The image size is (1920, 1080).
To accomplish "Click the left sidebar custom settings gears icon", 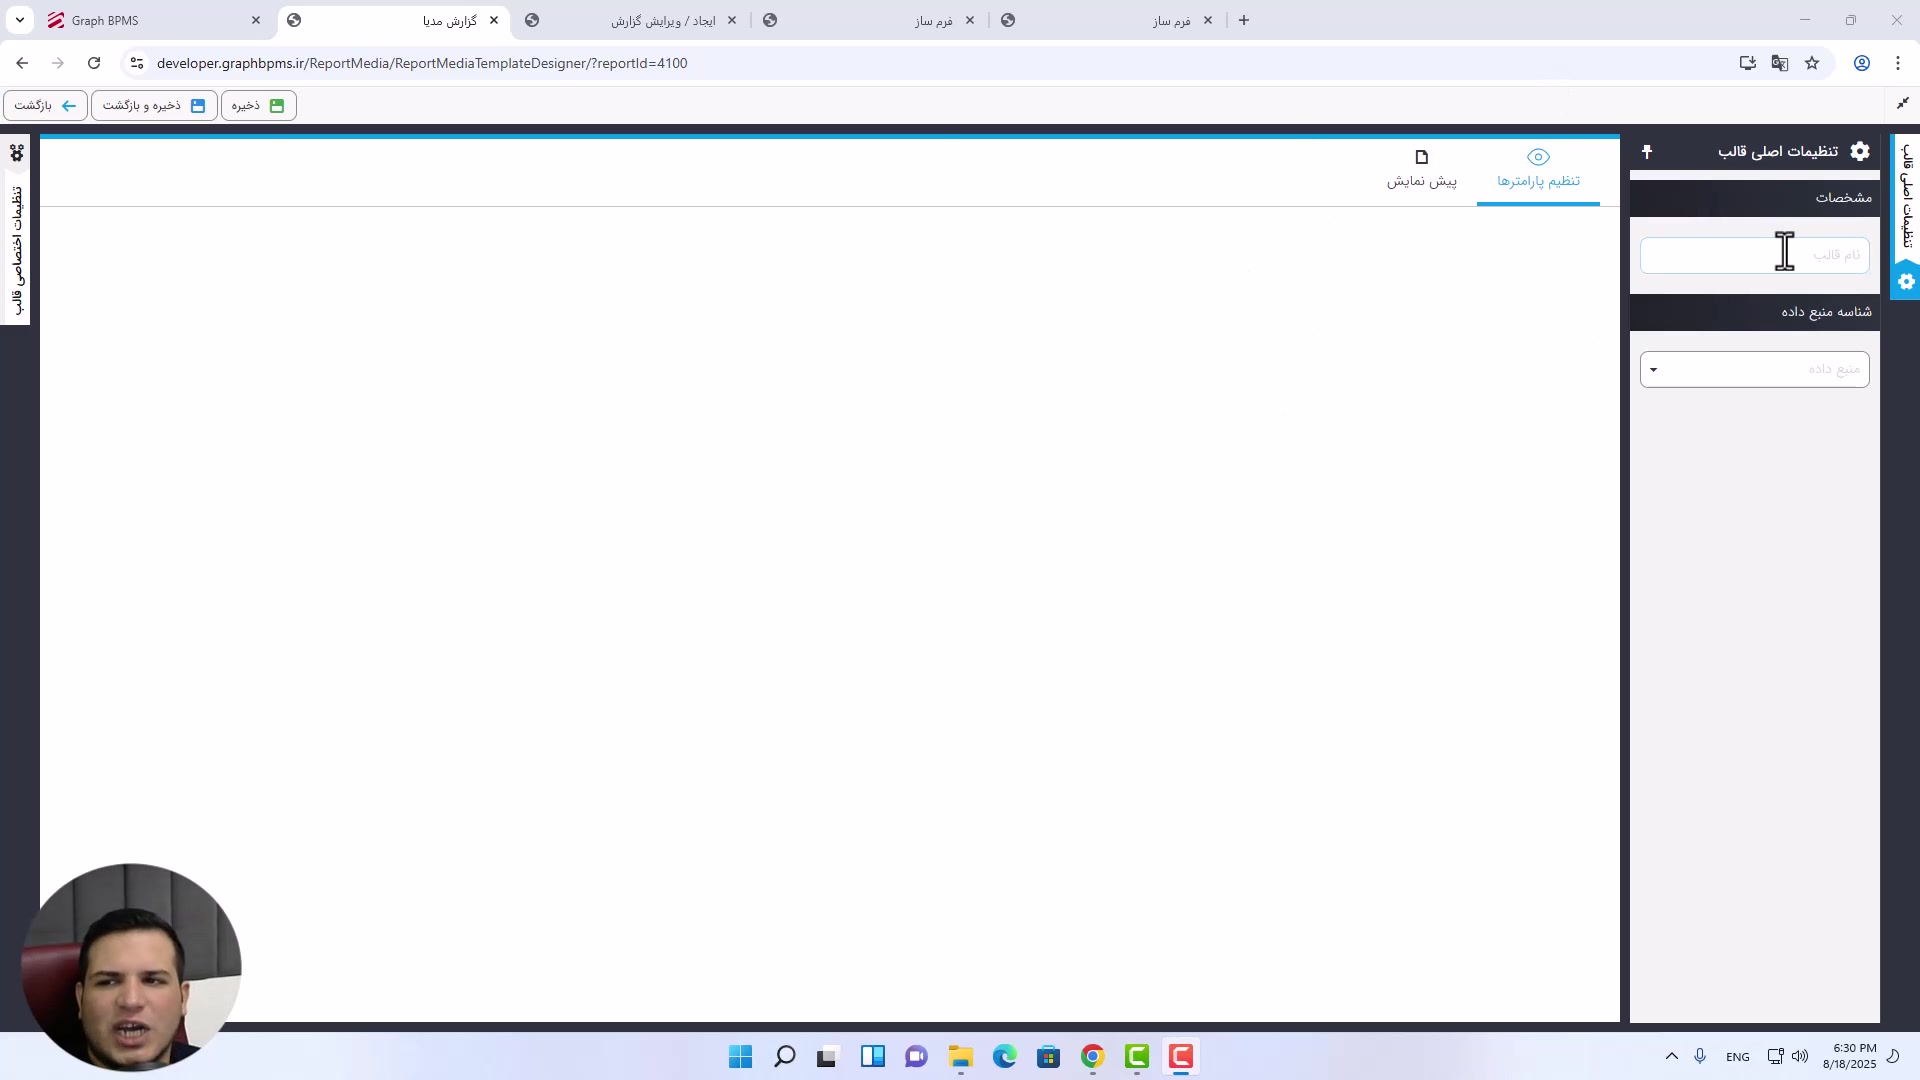I will point(17,153).
